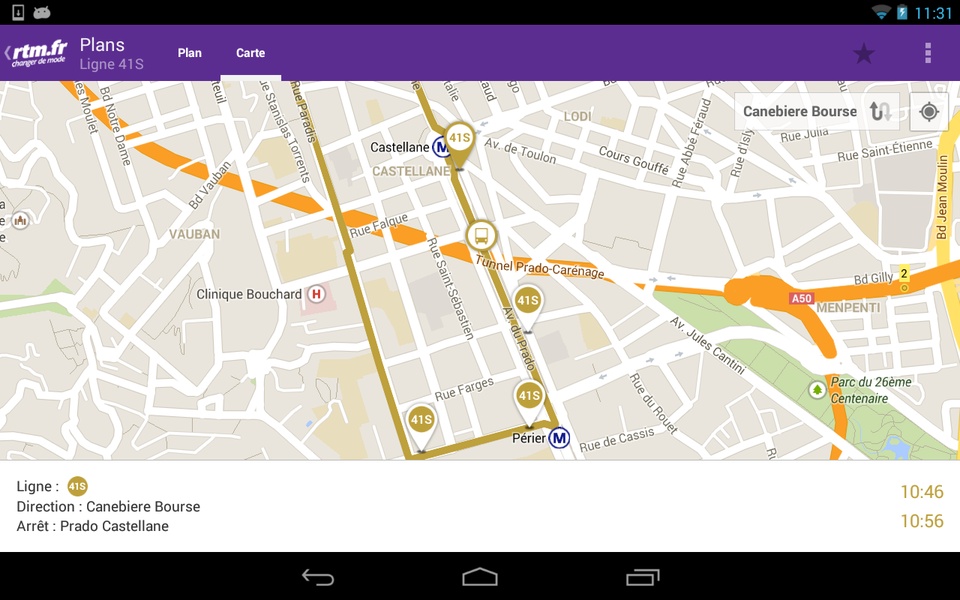Tap the Clinique Bouchard hospital icon
This screenshot has height=600, width=960.
[x=316, y=294]
